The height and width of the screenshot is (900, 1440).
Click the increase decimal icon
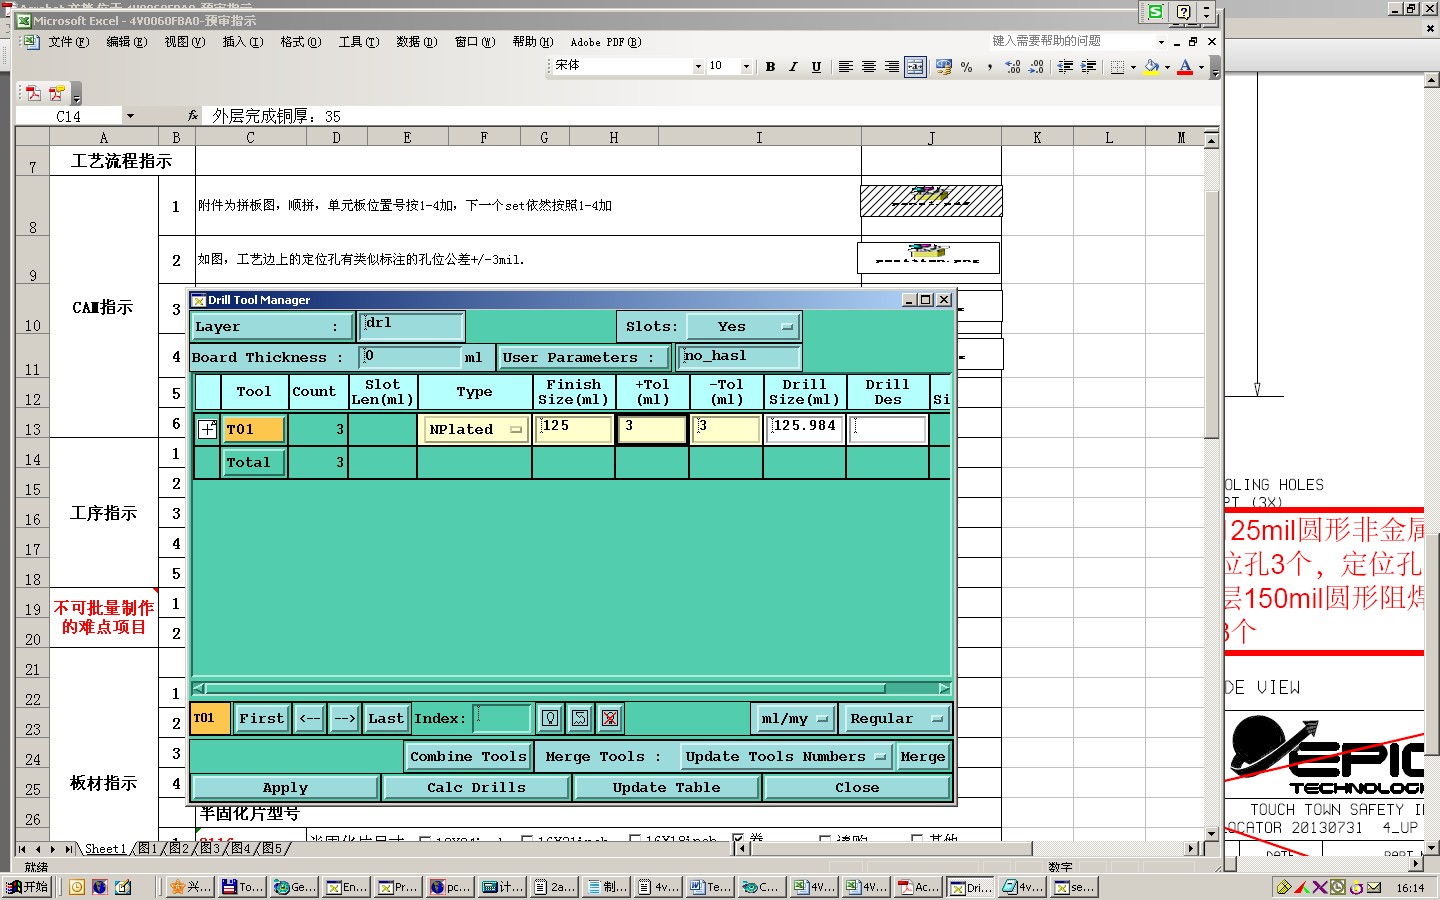click(x=1013, y=67)
